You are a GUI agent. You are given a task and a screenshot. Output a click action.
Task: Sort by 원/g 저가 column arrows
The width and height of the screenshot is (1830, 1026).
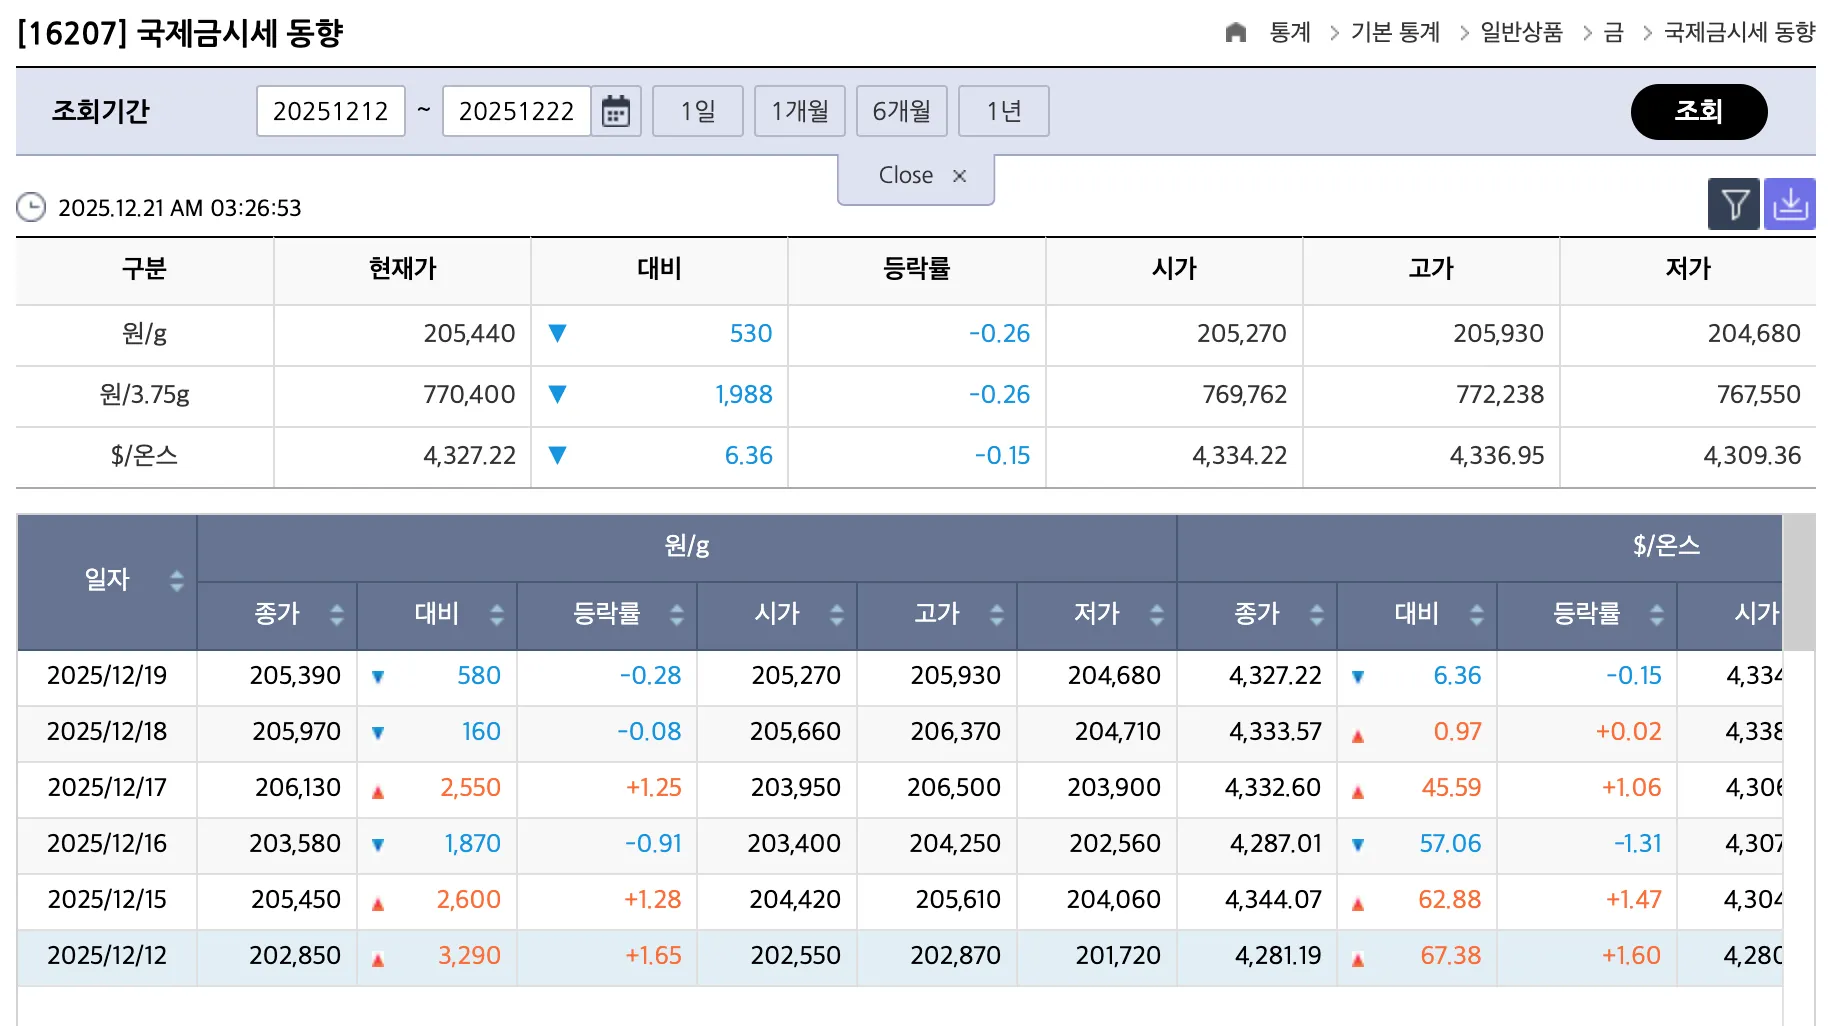pos(1157,614)
